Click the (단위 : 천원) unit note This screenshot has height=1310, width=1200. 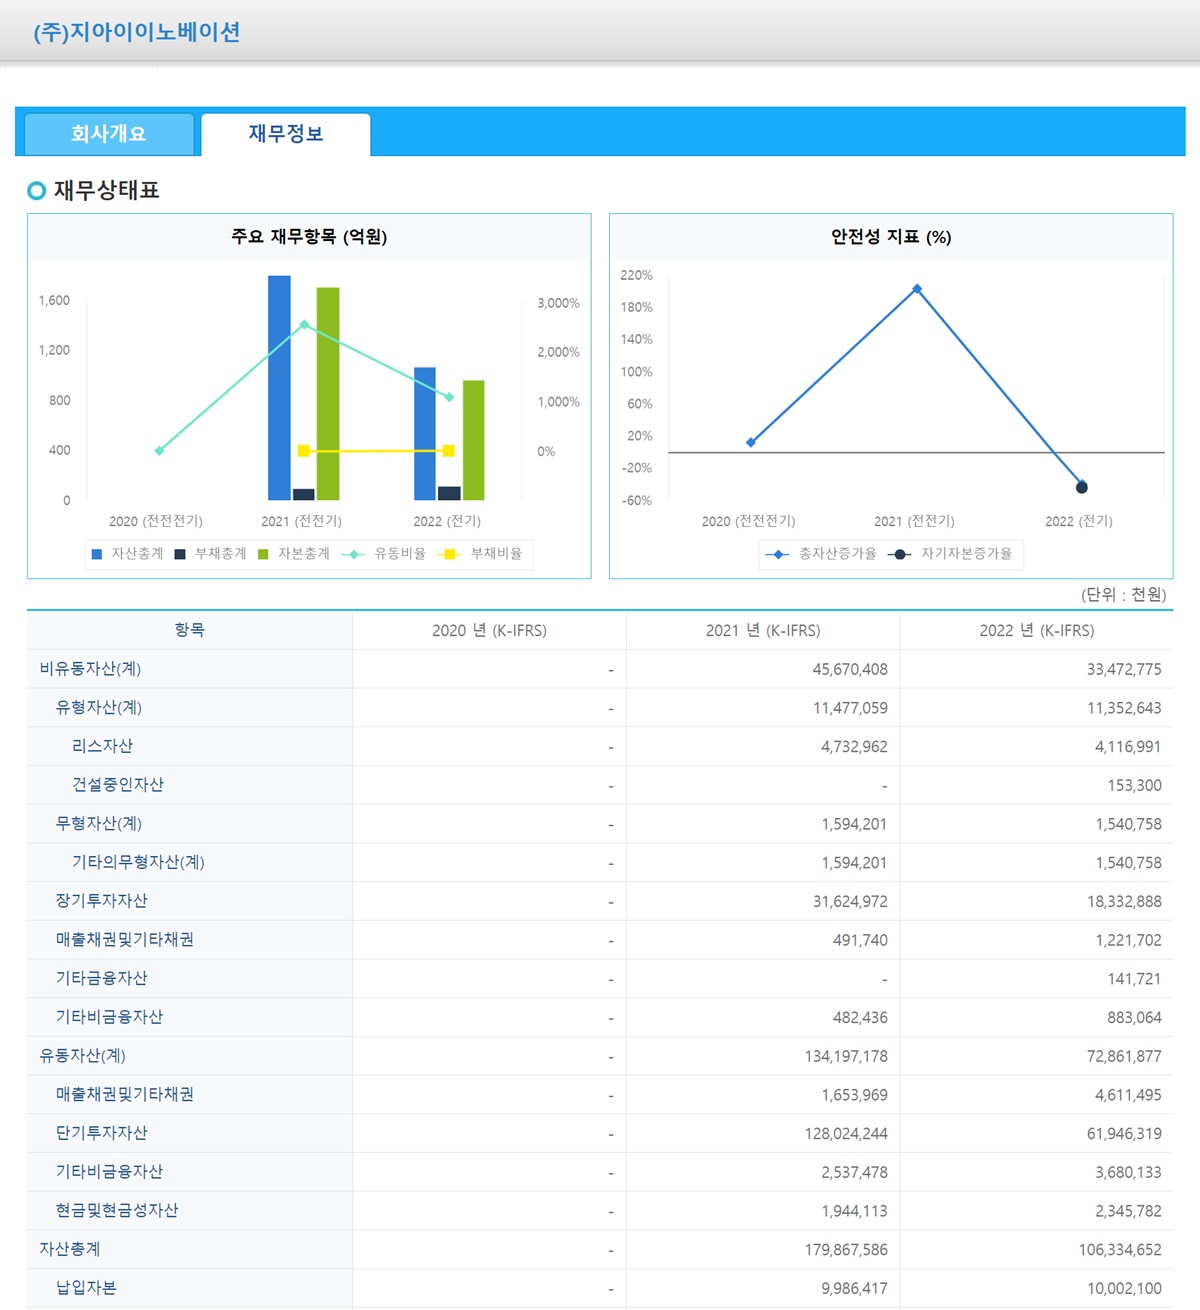tap(1123, 594)
